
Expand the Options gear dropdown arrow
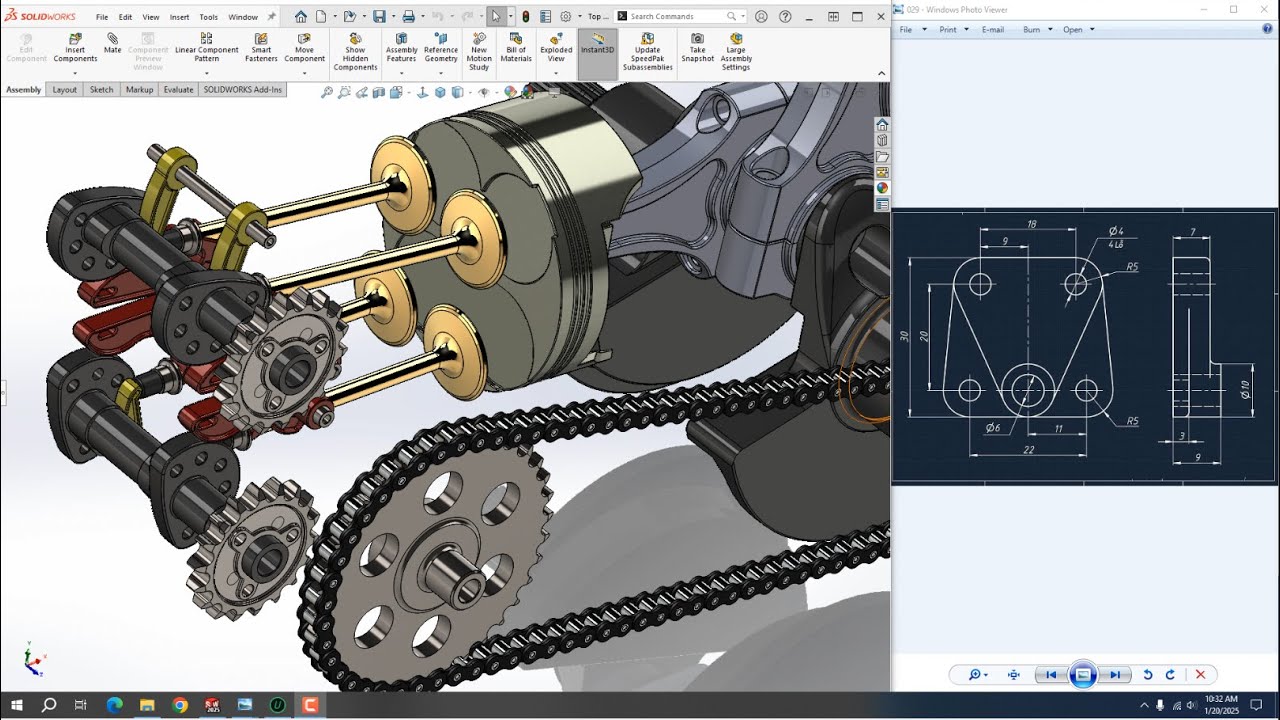tap(579, 16)
